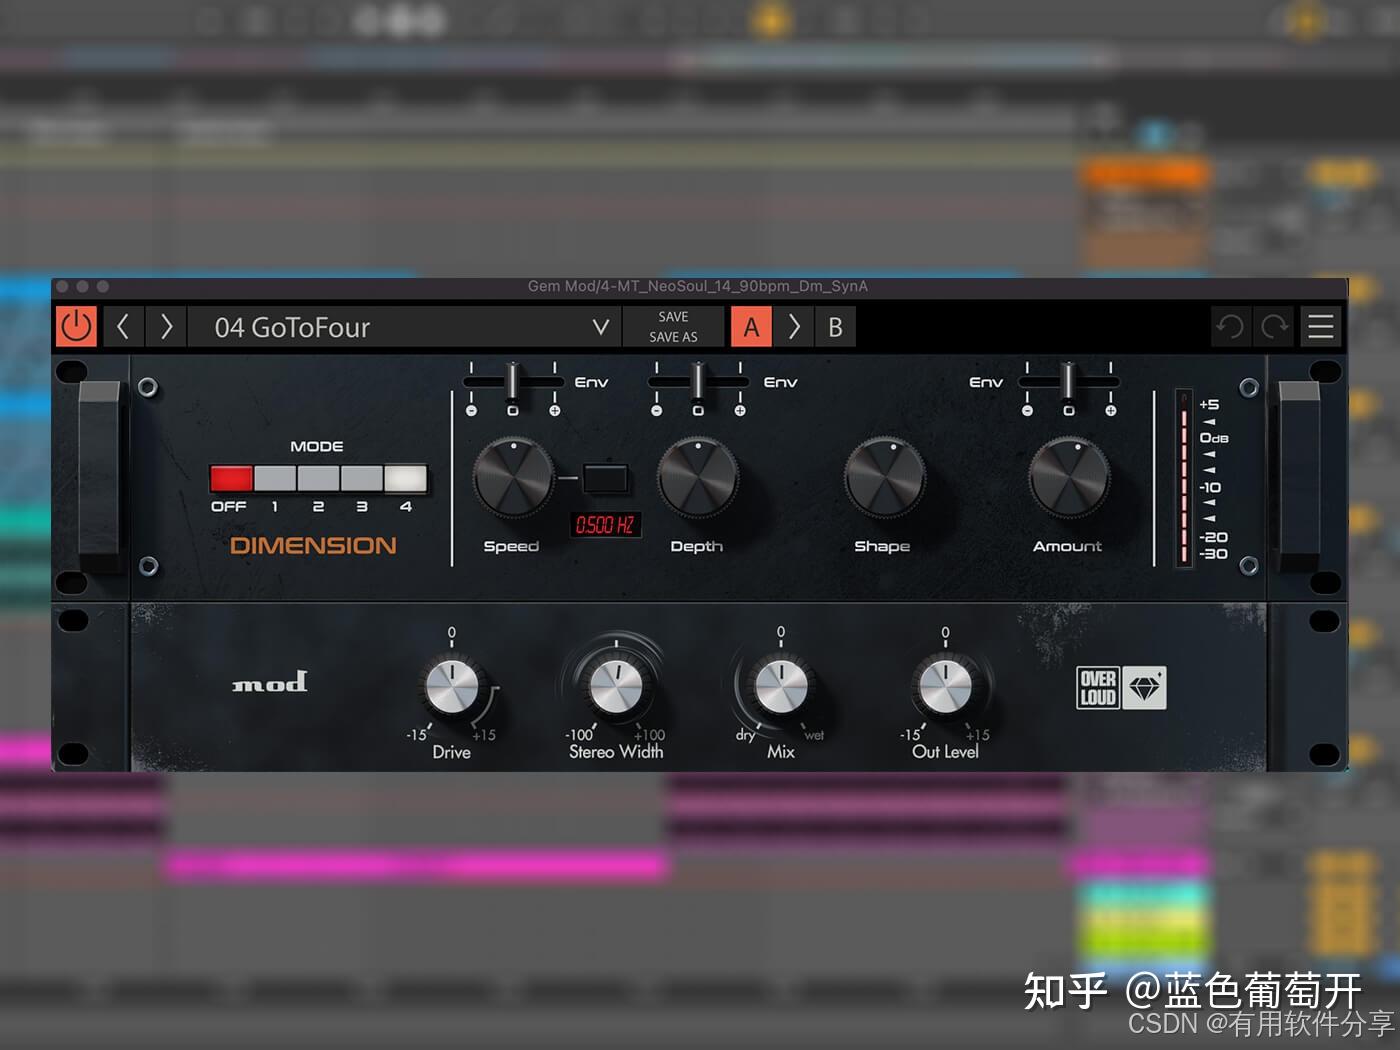Click the copy A to B arrow
Image resolution: width=1400 pixels, height=1050 pixels.
pyautogui.click(x=794, y=326)
